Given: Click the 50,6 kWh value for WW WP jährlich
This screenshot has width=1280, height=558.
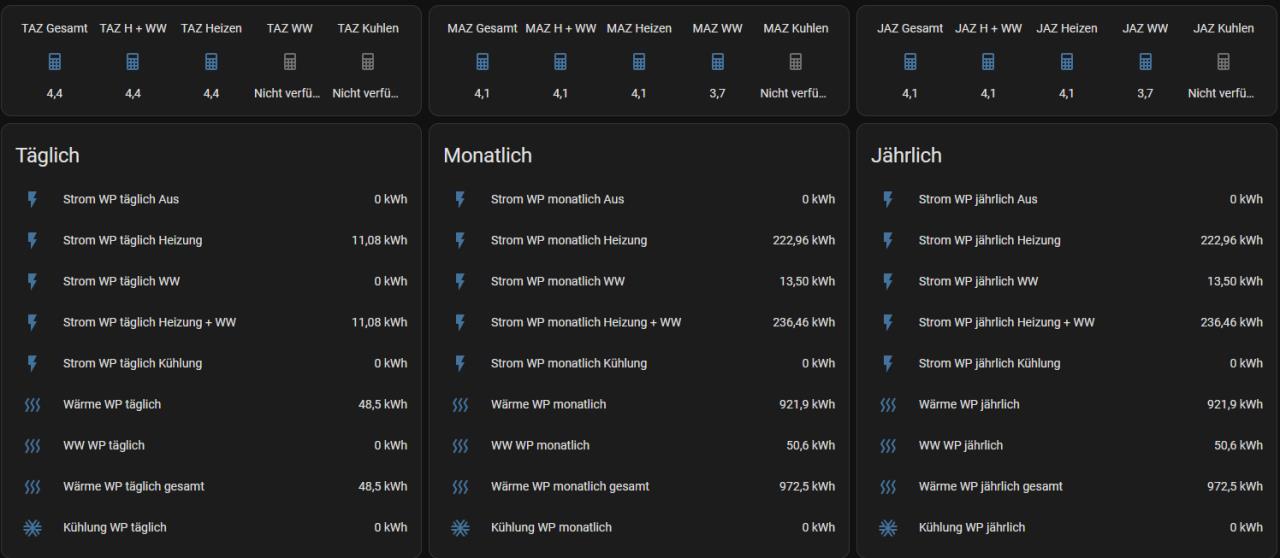Looking at the screenshot, I should 1238,445.
